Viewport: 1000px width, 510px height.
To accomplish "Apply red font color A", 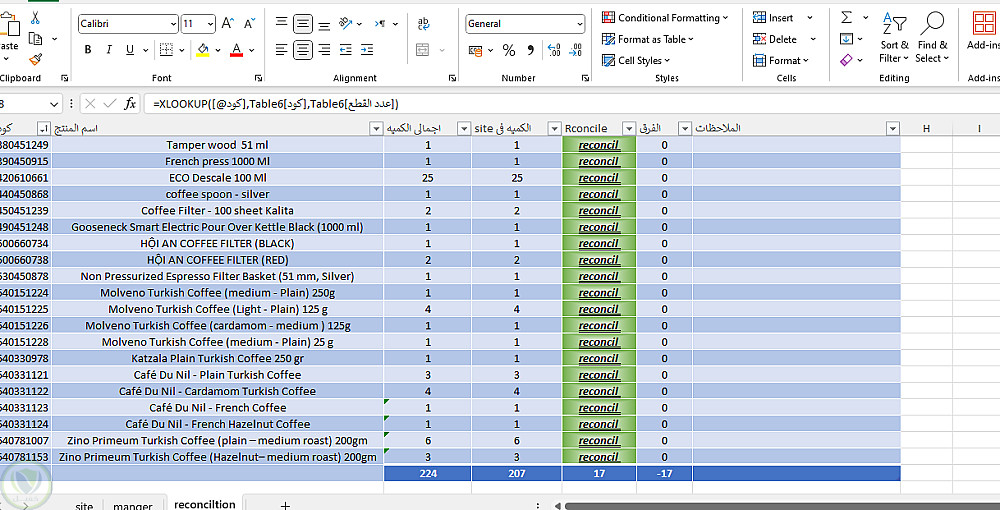I will pyautogui.click(x=237, y=50).
